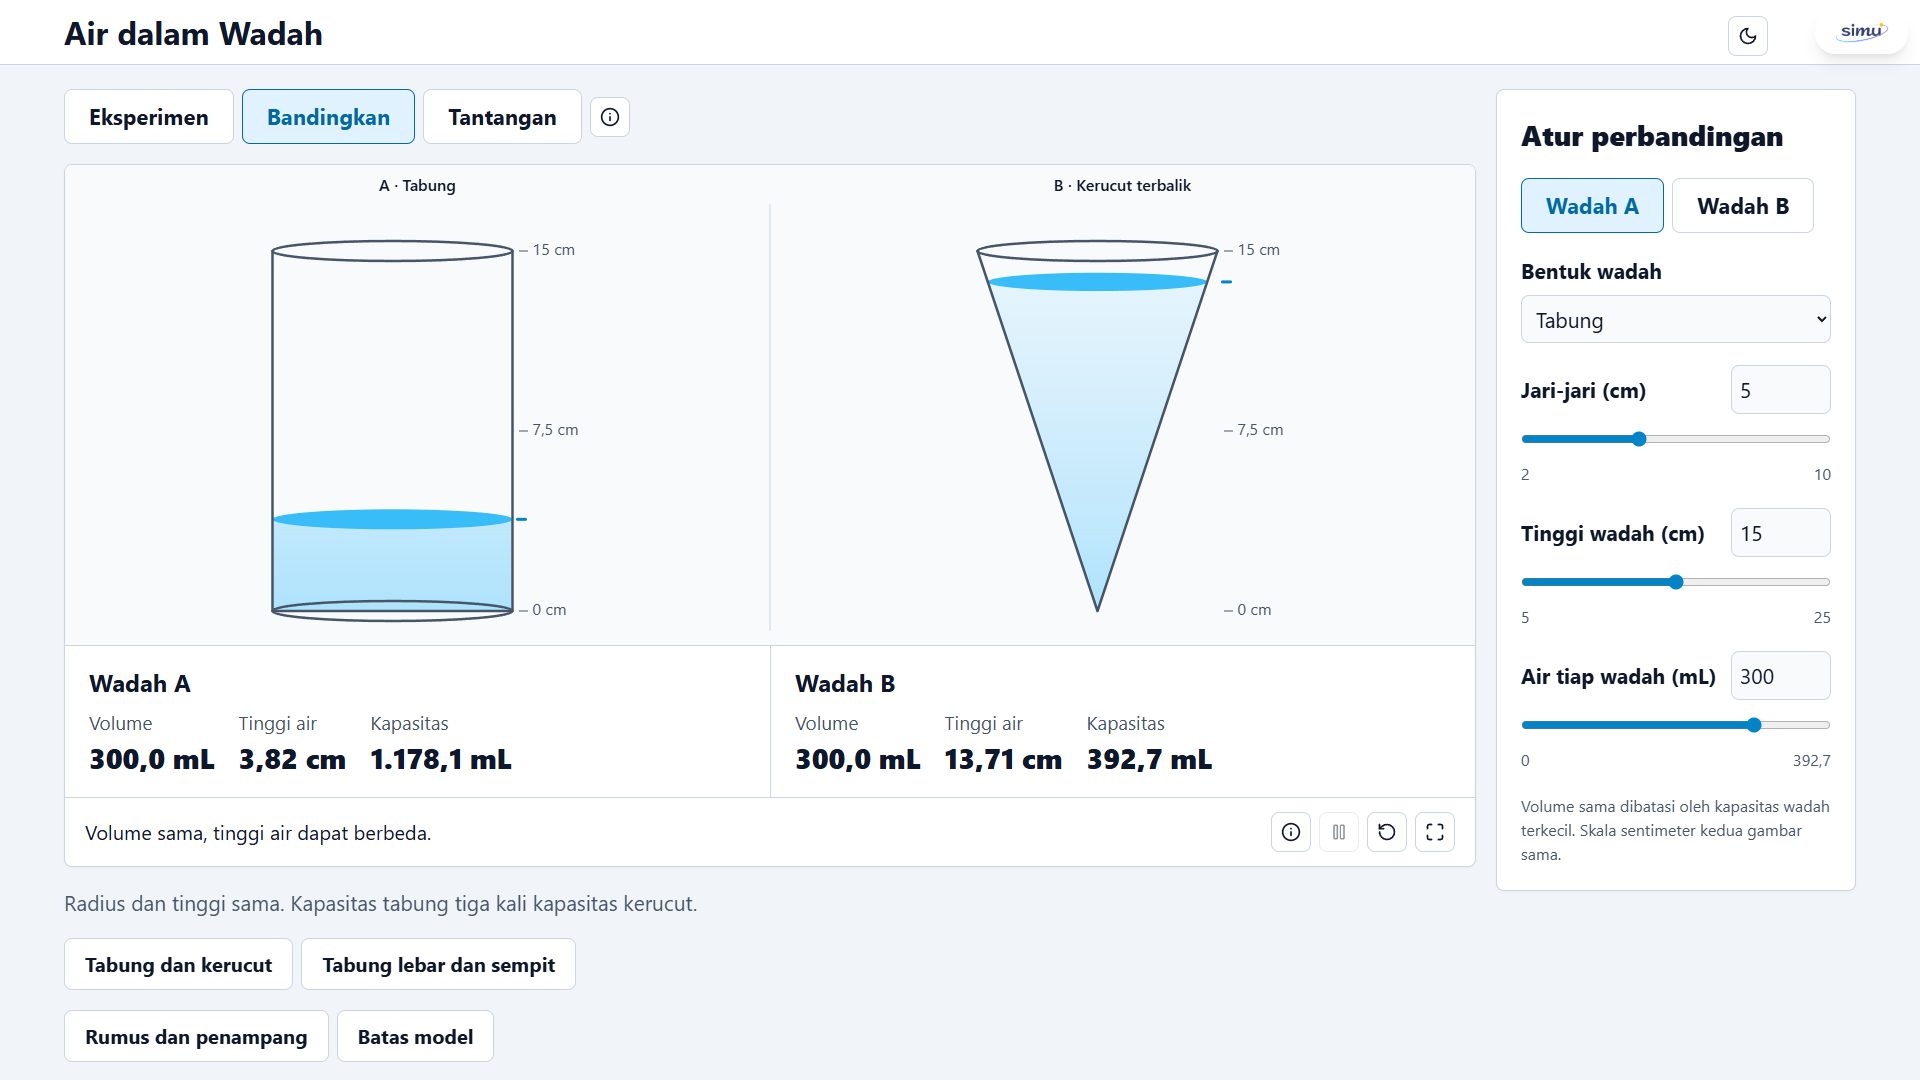Viewport: 1920px width, 1080px height.
Task: Click Wadah A capacity value 1.178,1 mL
Action: coord(441,760)
